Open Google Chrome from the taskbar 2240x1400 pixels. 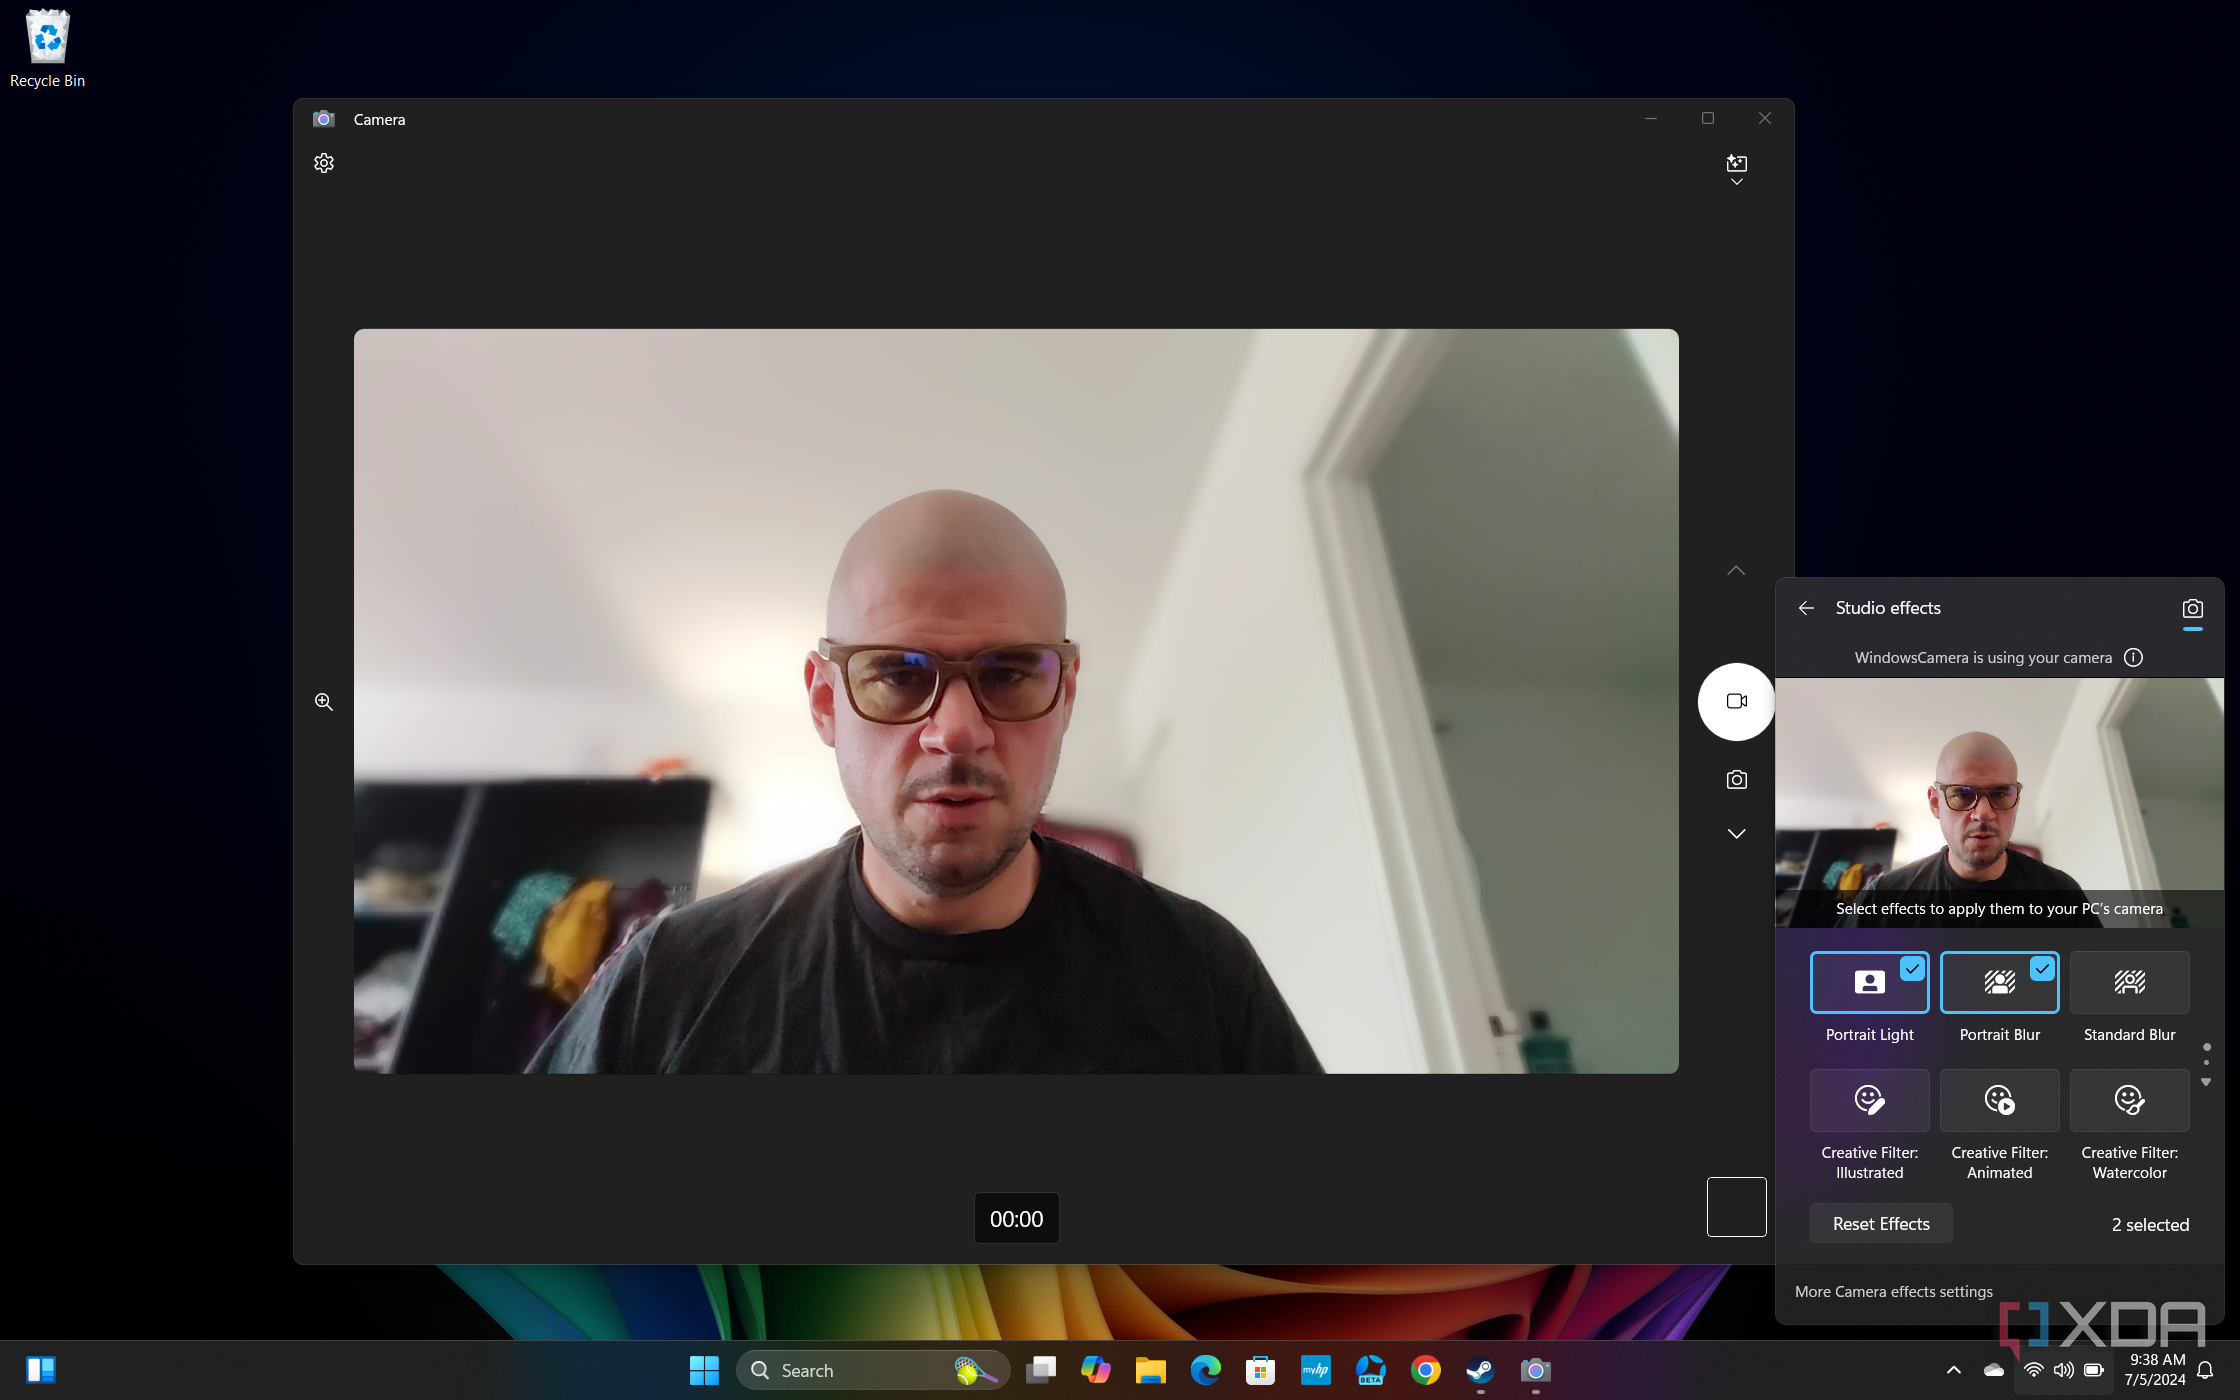click(1426, 1370)
